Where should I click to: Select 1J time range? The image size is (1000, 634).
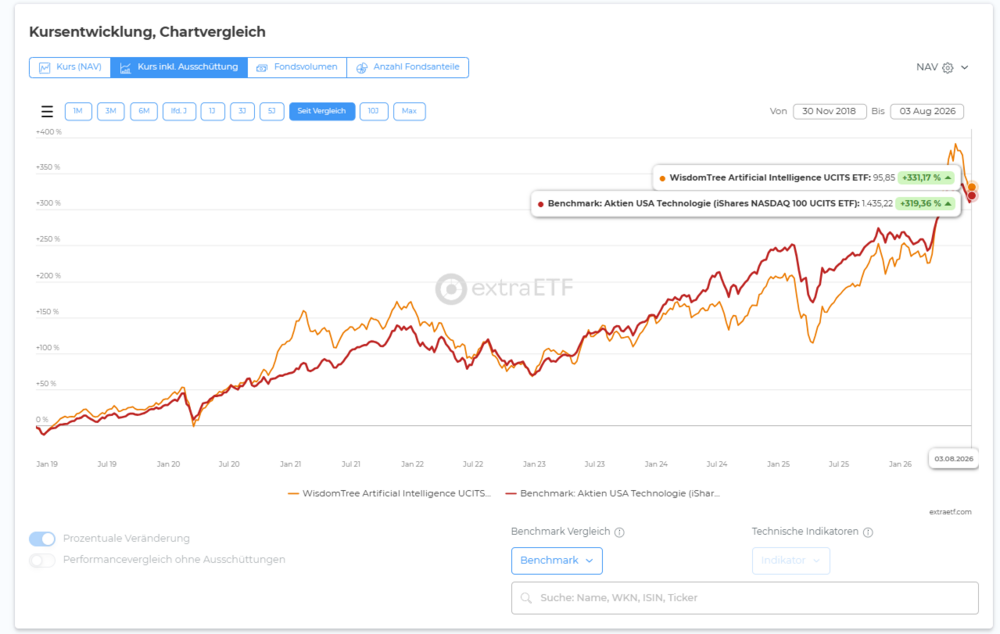pyautogui.click(x=212, y=111)
